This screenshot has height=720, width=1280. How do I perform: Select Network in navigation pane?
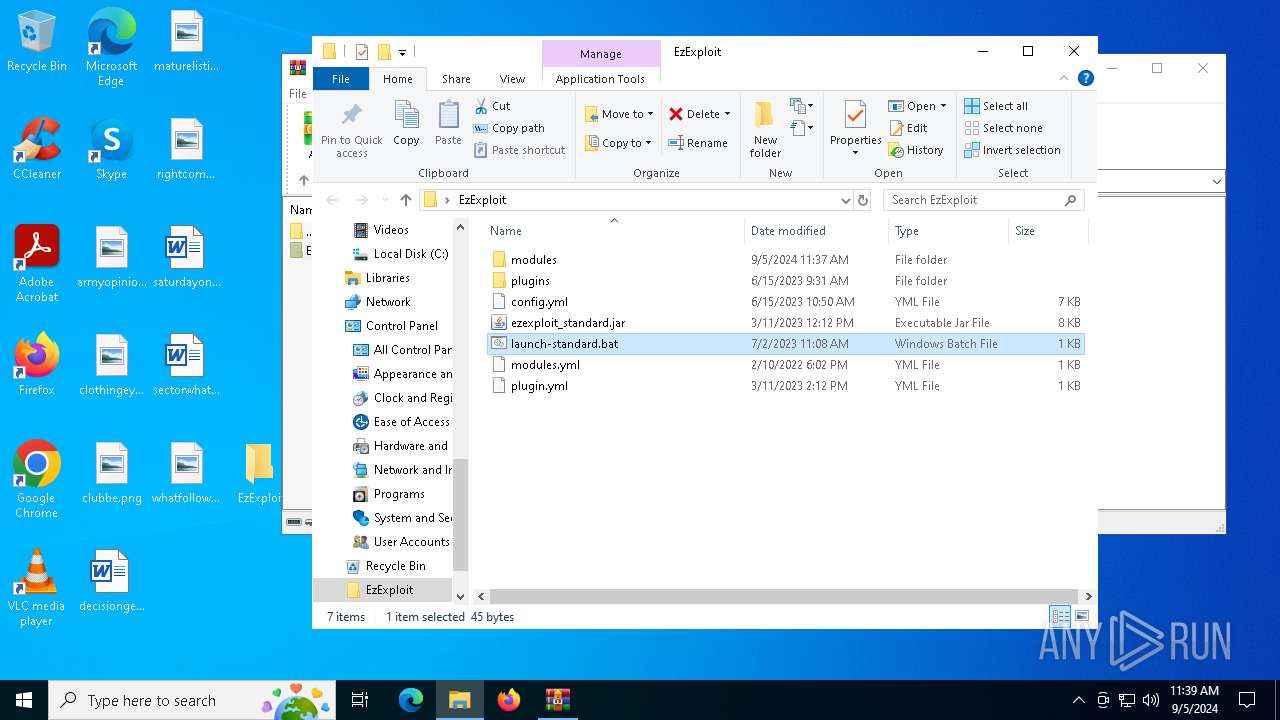[x=388, y=302]
